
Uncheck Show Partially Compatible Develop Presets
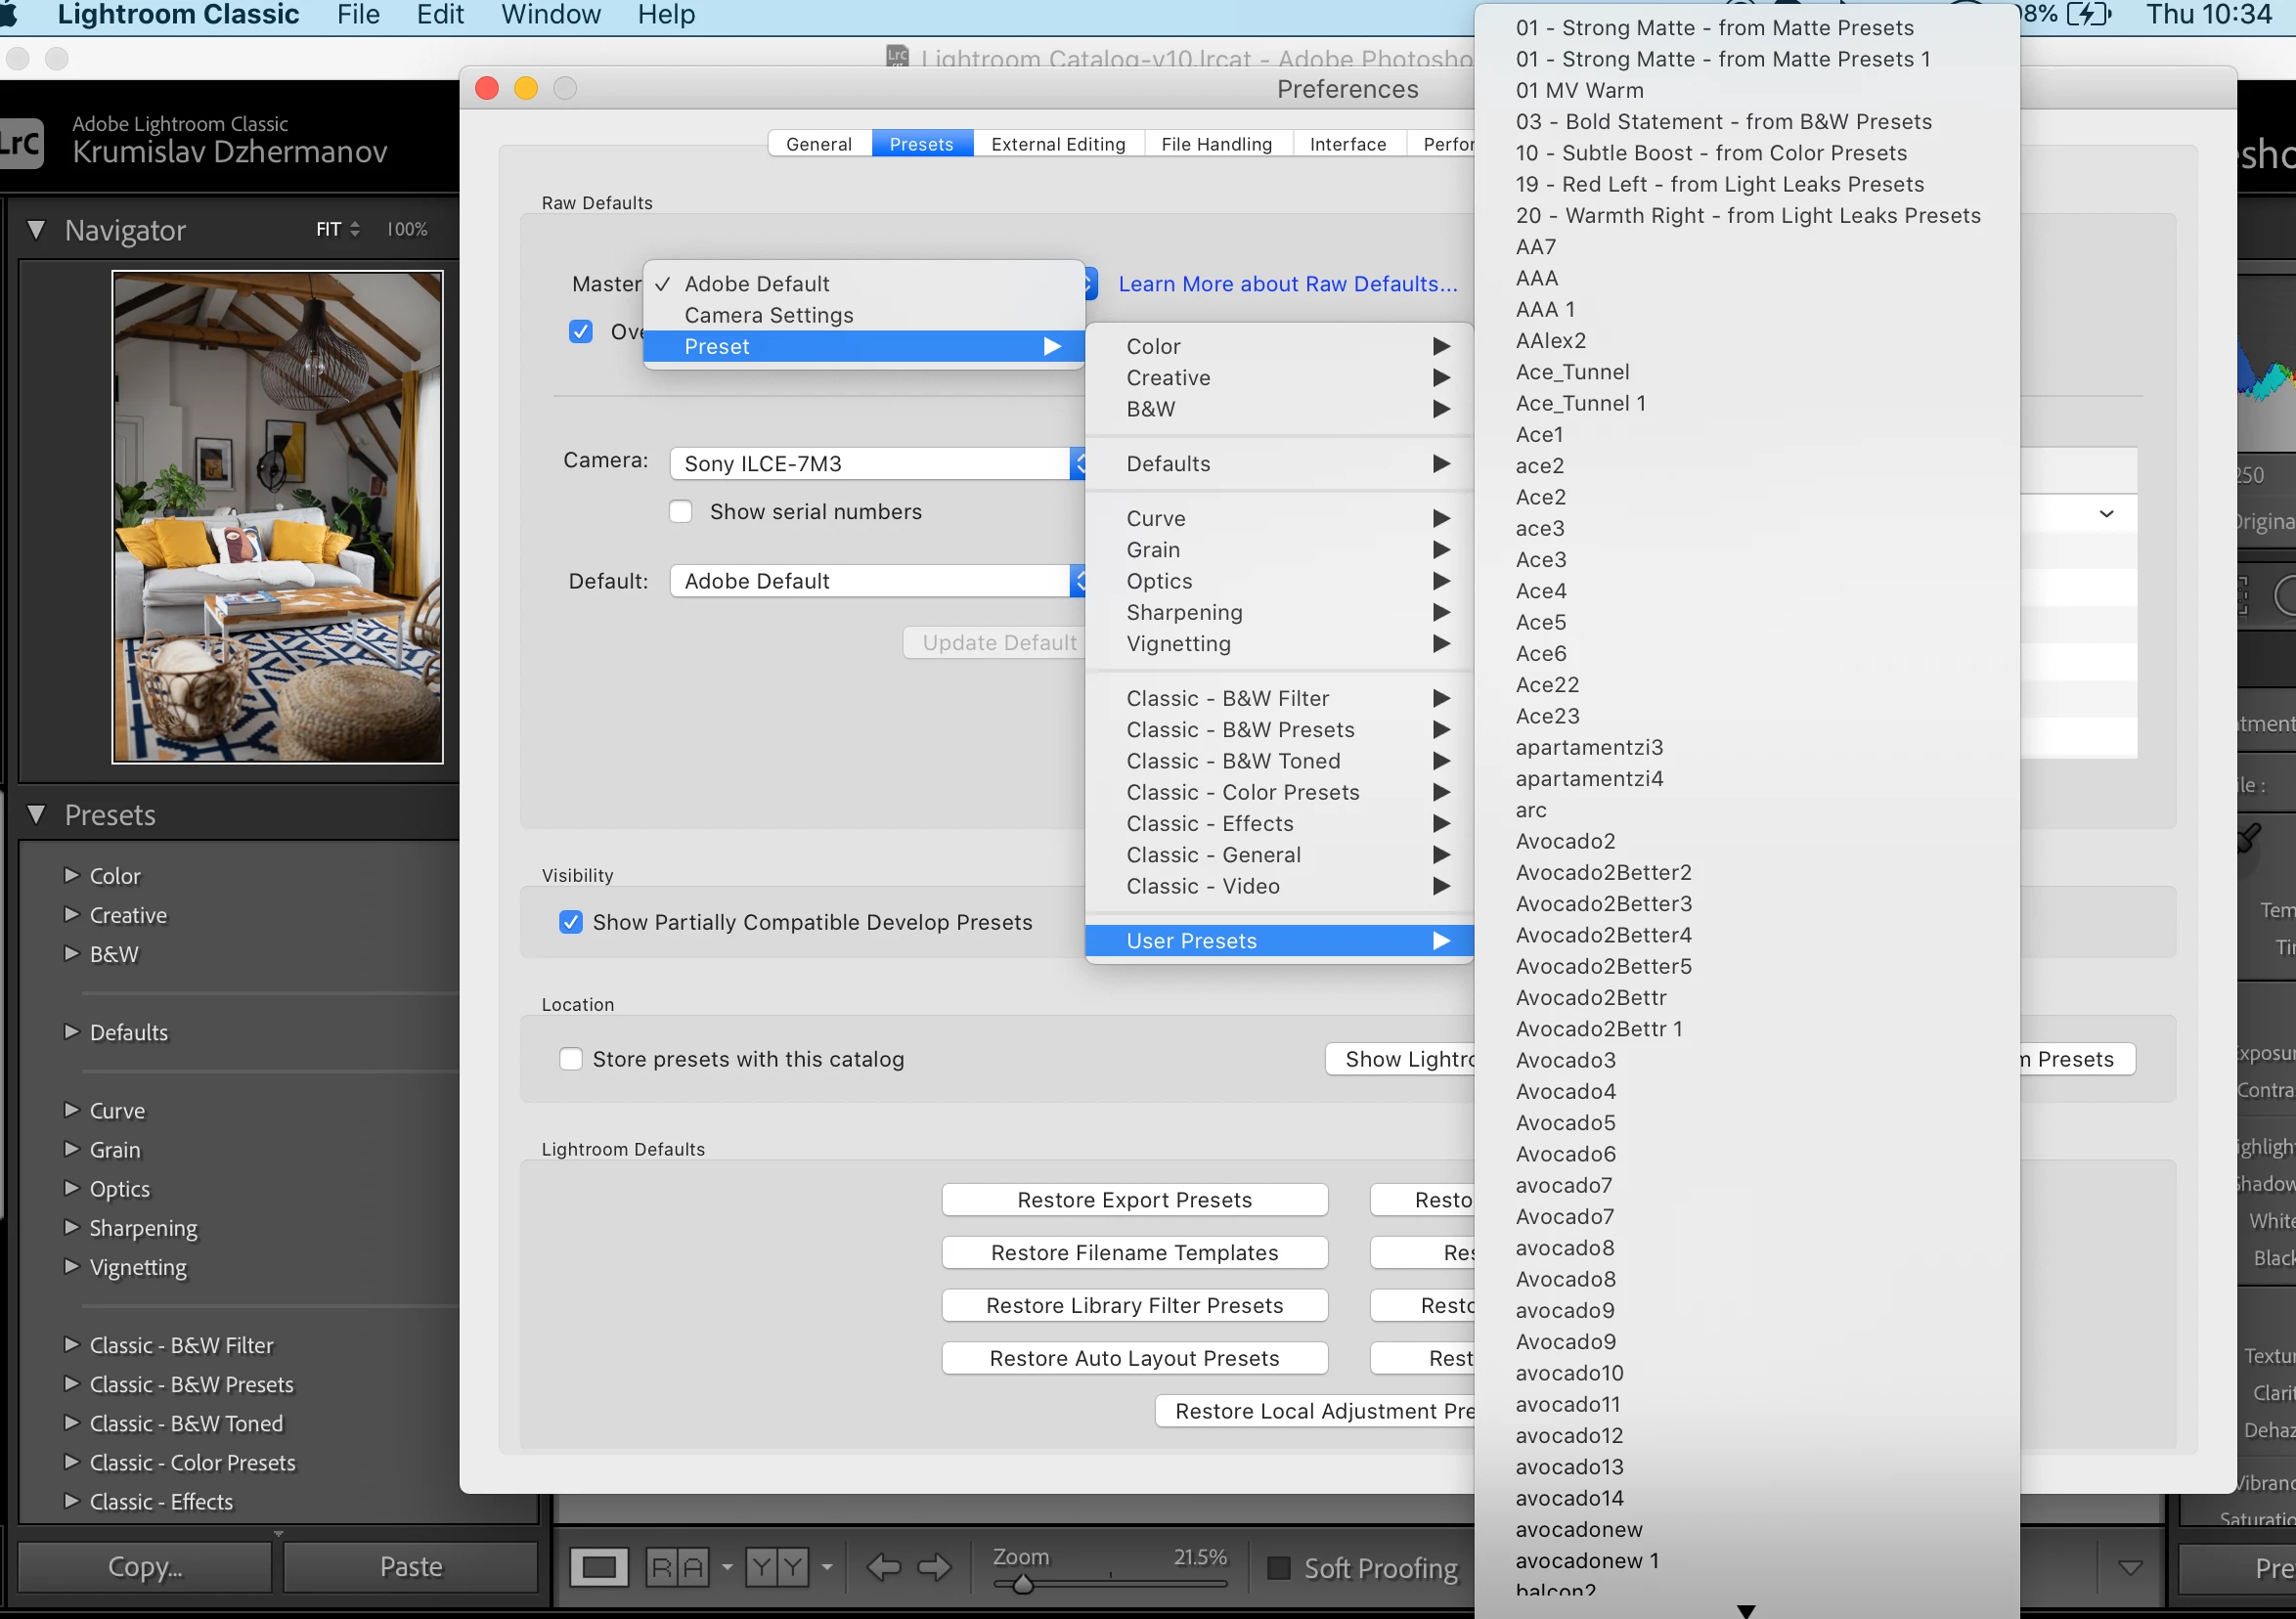coord(571,922)
